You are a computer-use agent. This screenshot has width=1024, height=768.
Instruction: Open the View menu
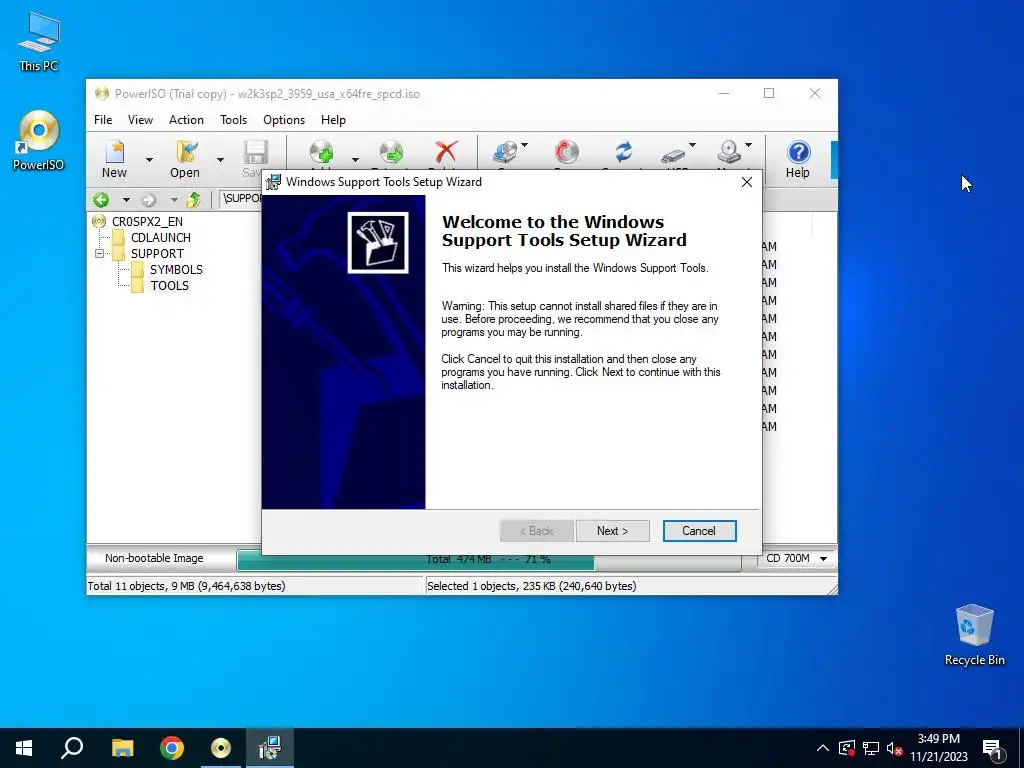140,120
